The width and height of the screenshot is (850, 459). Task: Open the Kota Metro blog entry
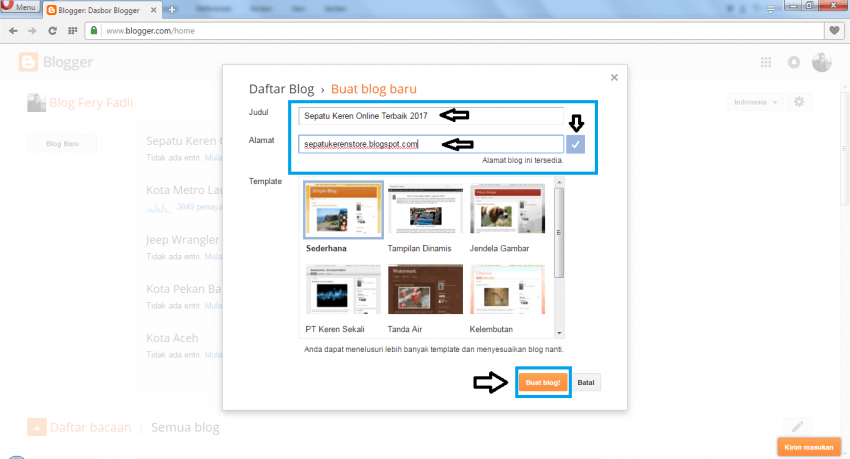click(184, 190)
